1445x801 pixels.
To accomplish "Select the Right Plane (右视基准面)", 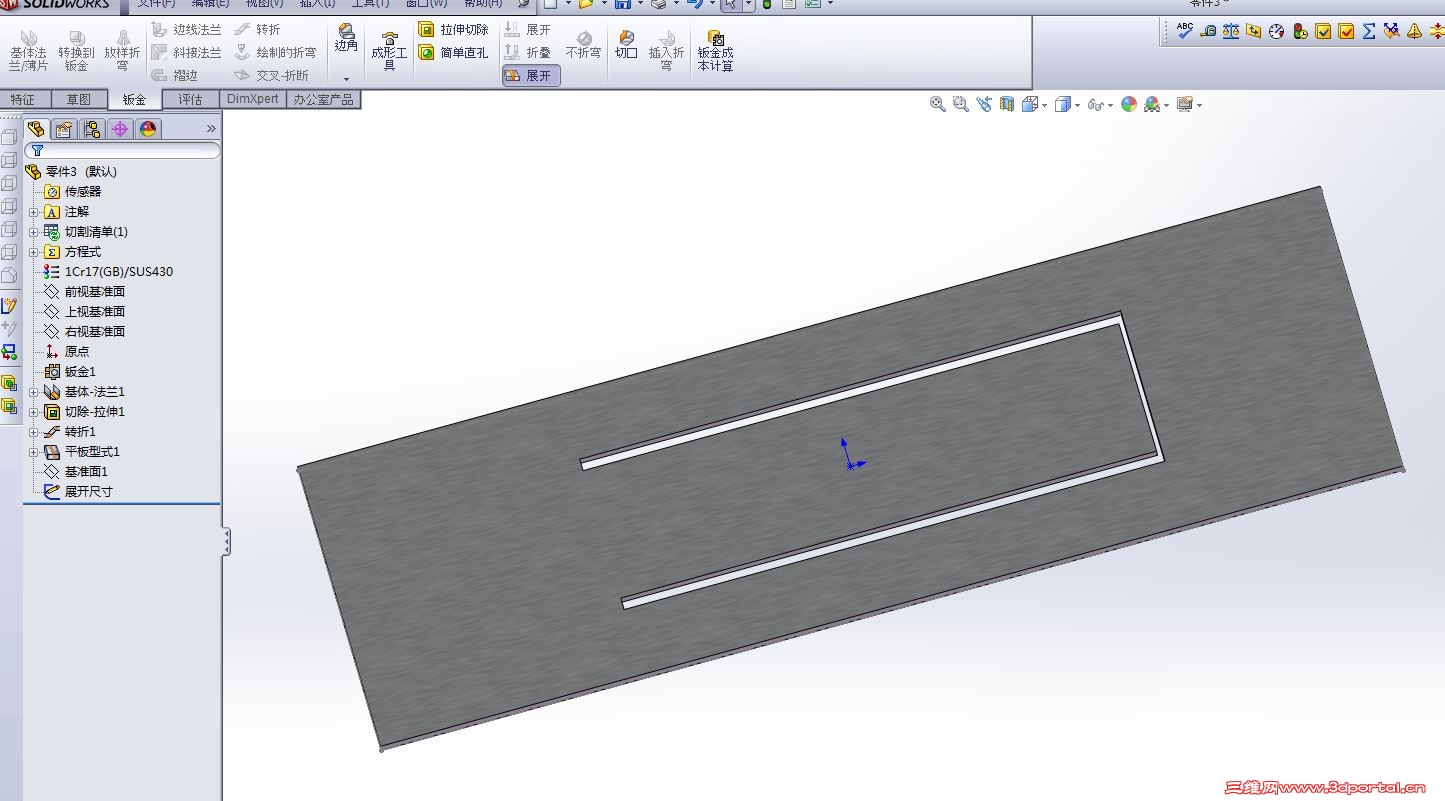I will pos(85,332).
